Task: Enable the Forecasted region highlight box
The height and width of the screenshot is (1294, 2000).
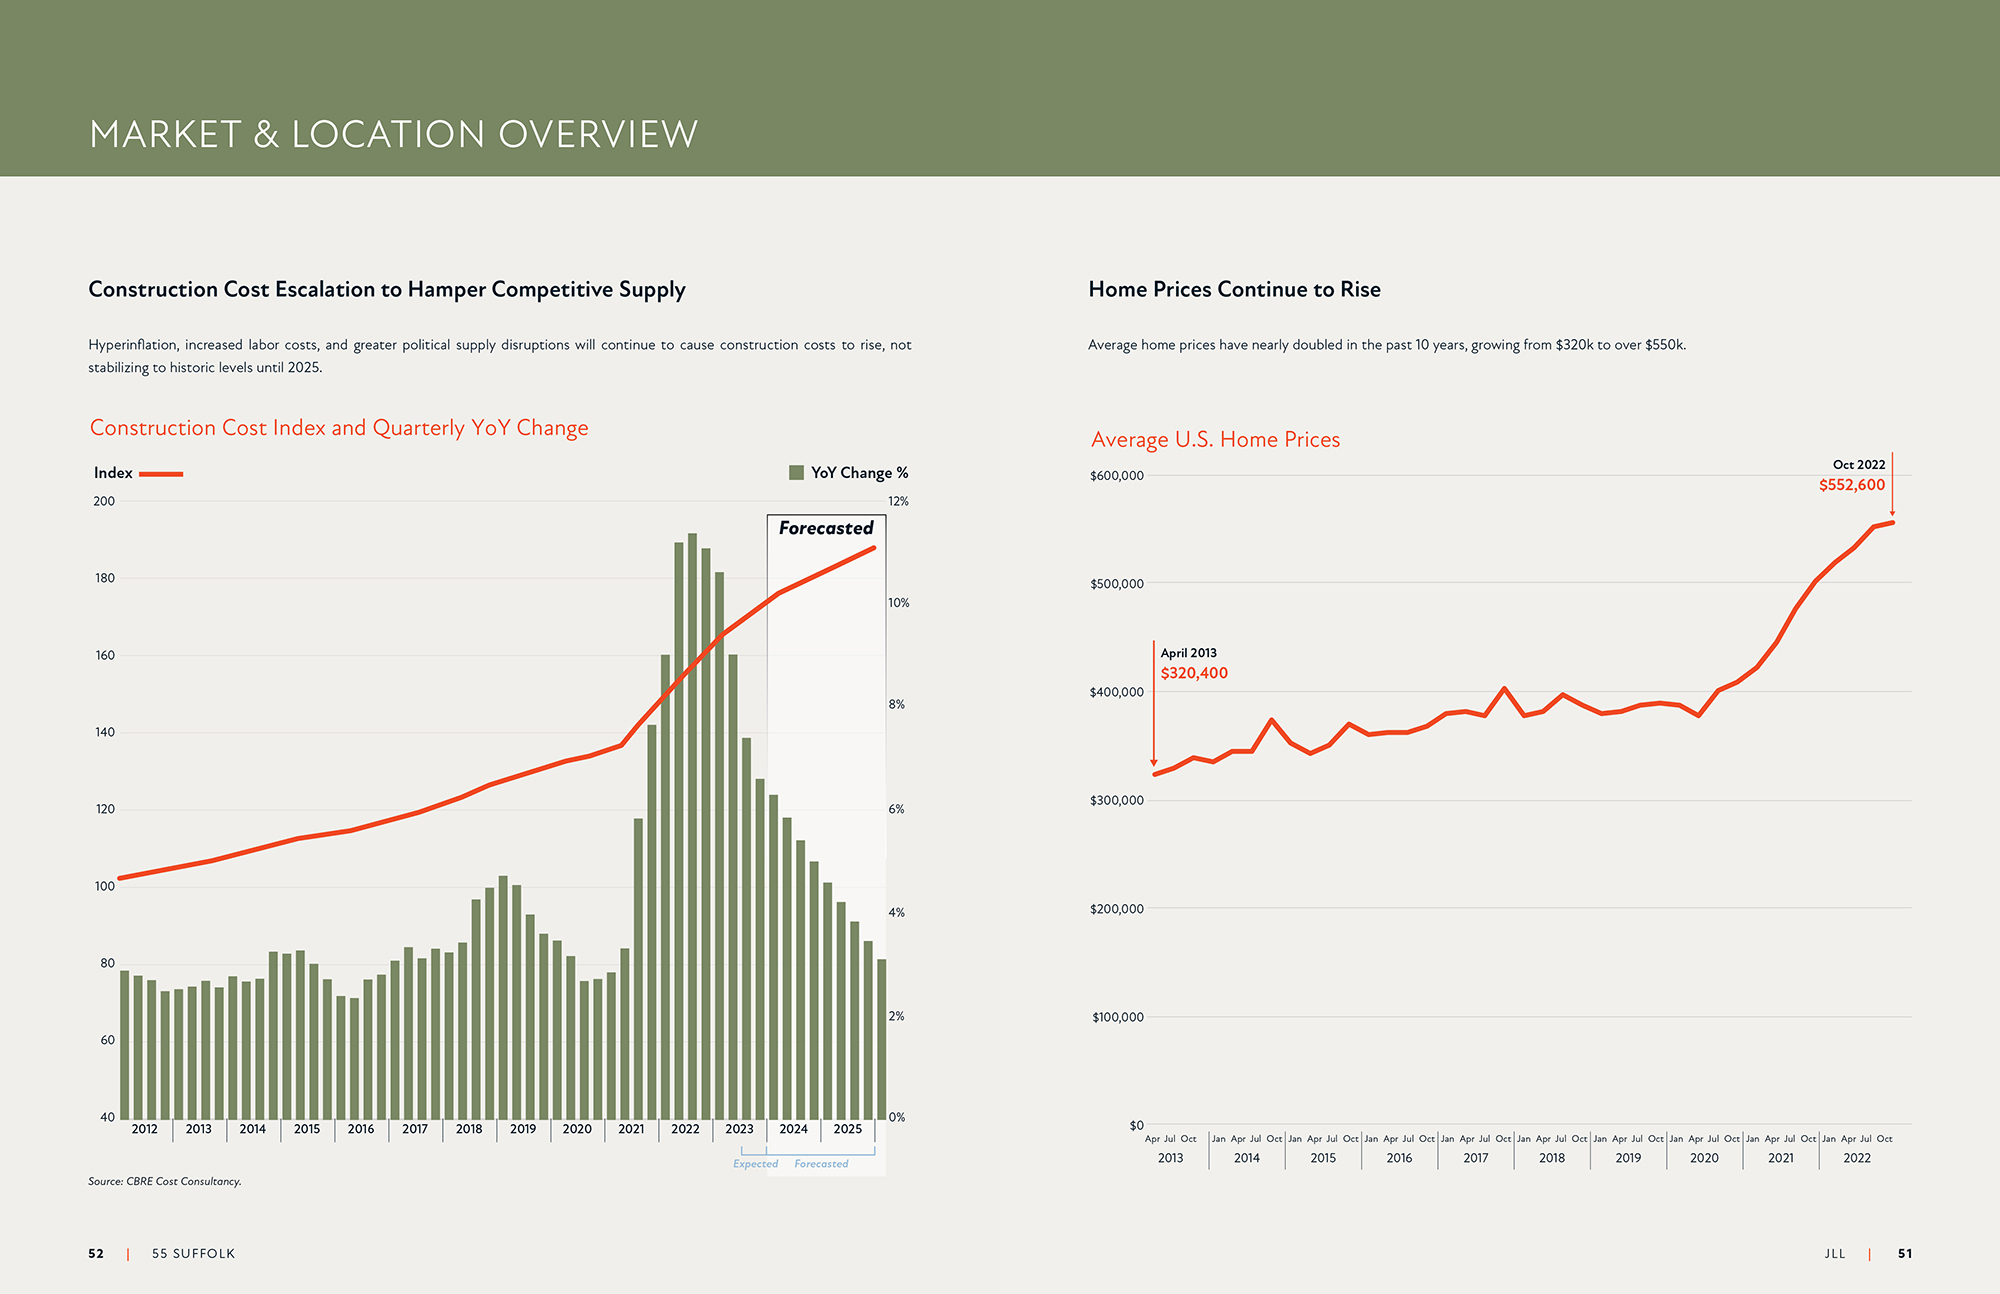Action: click(x=826, y=526)
